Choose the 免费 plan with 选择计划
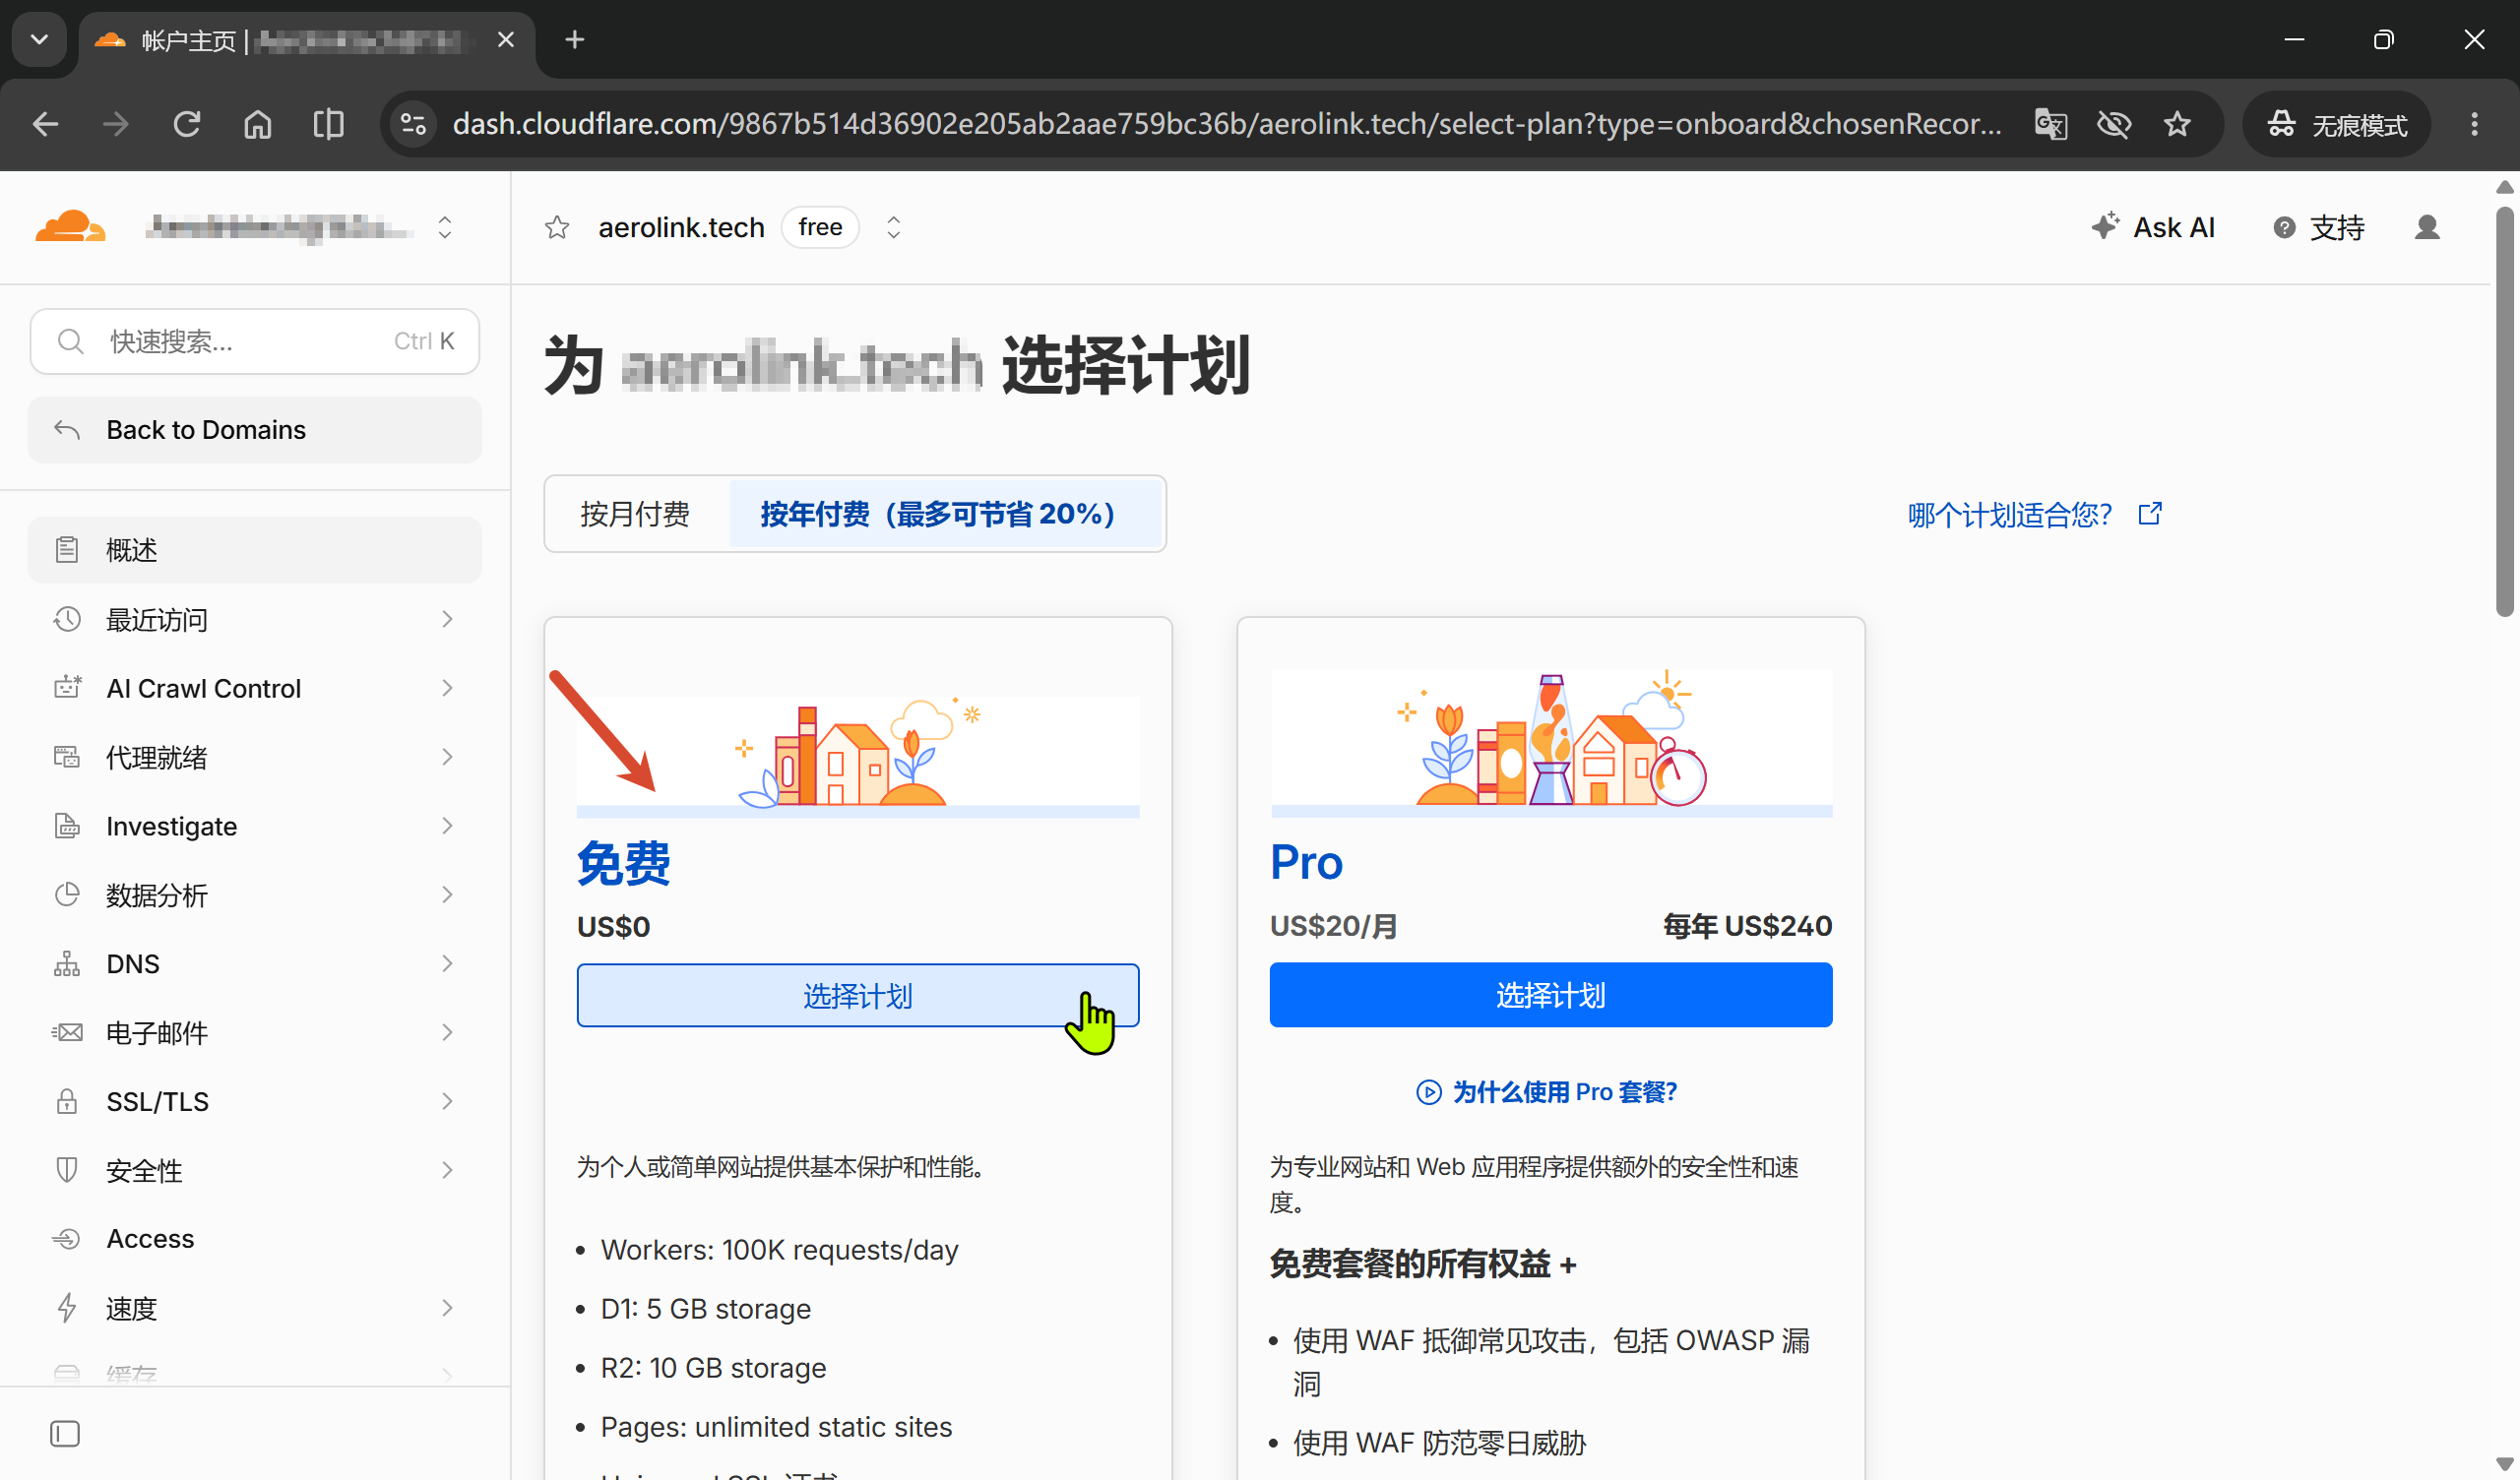 click(x=857, y=995)
